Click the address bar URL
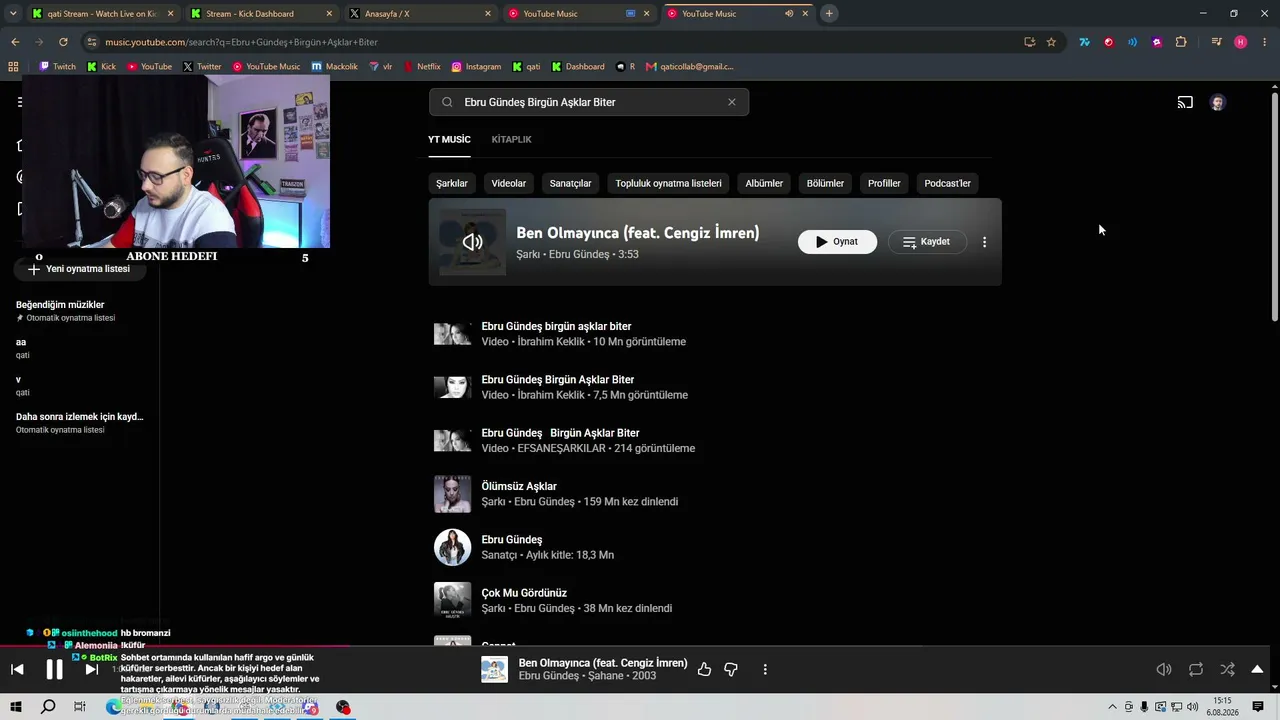The image size is (1280, 720). 241,42
